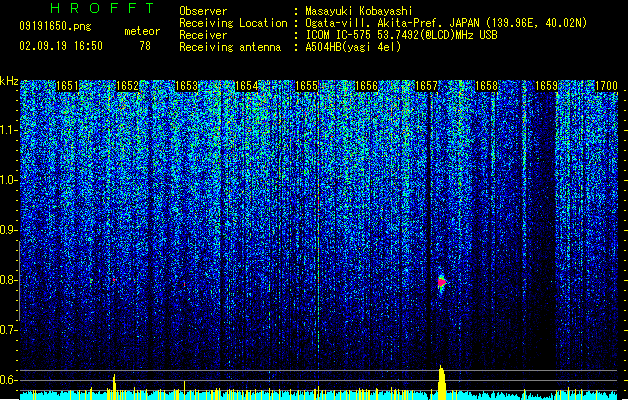Click the date stamp 02.09.19 16:50
The width and height of the screenshot is (629, 400).
[61, 46]
